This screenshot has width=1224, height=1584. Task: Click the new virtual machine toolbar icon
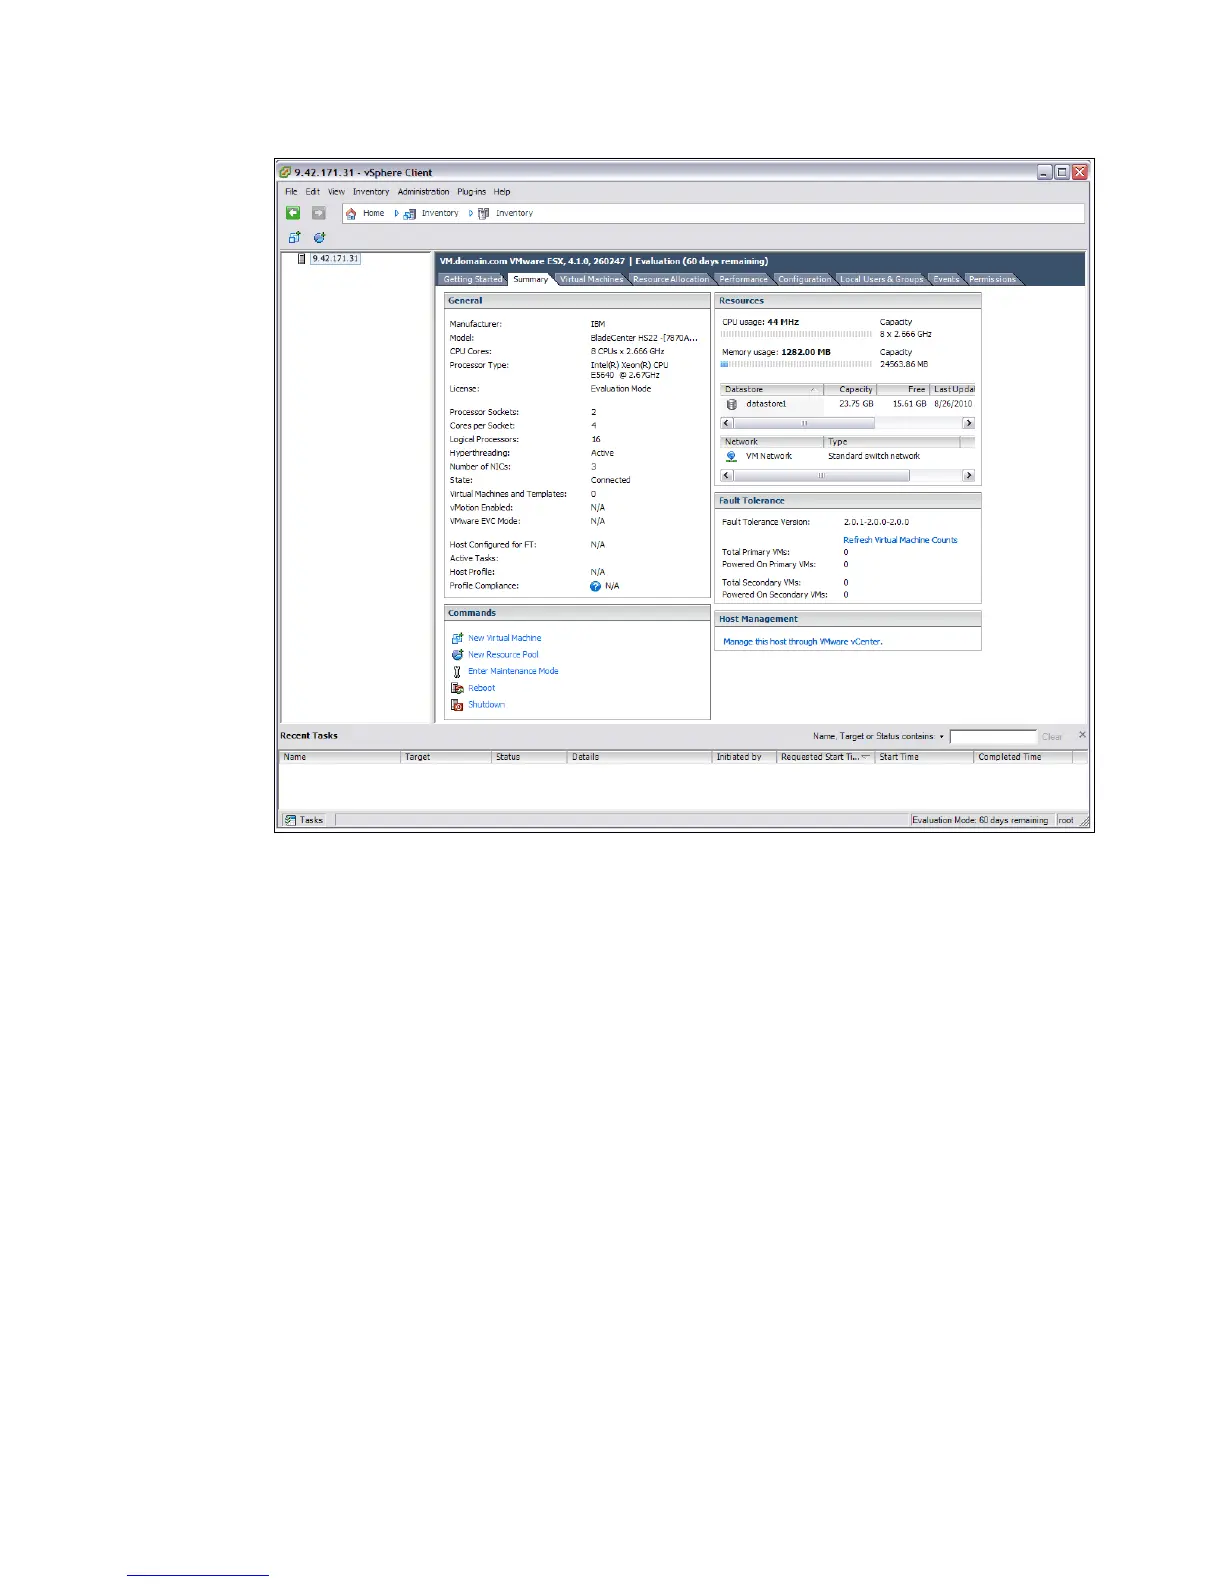pos(294,238)
